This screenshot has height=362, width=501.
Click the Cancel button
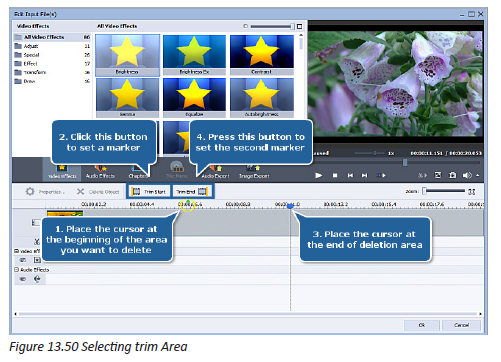click(461, 325)
